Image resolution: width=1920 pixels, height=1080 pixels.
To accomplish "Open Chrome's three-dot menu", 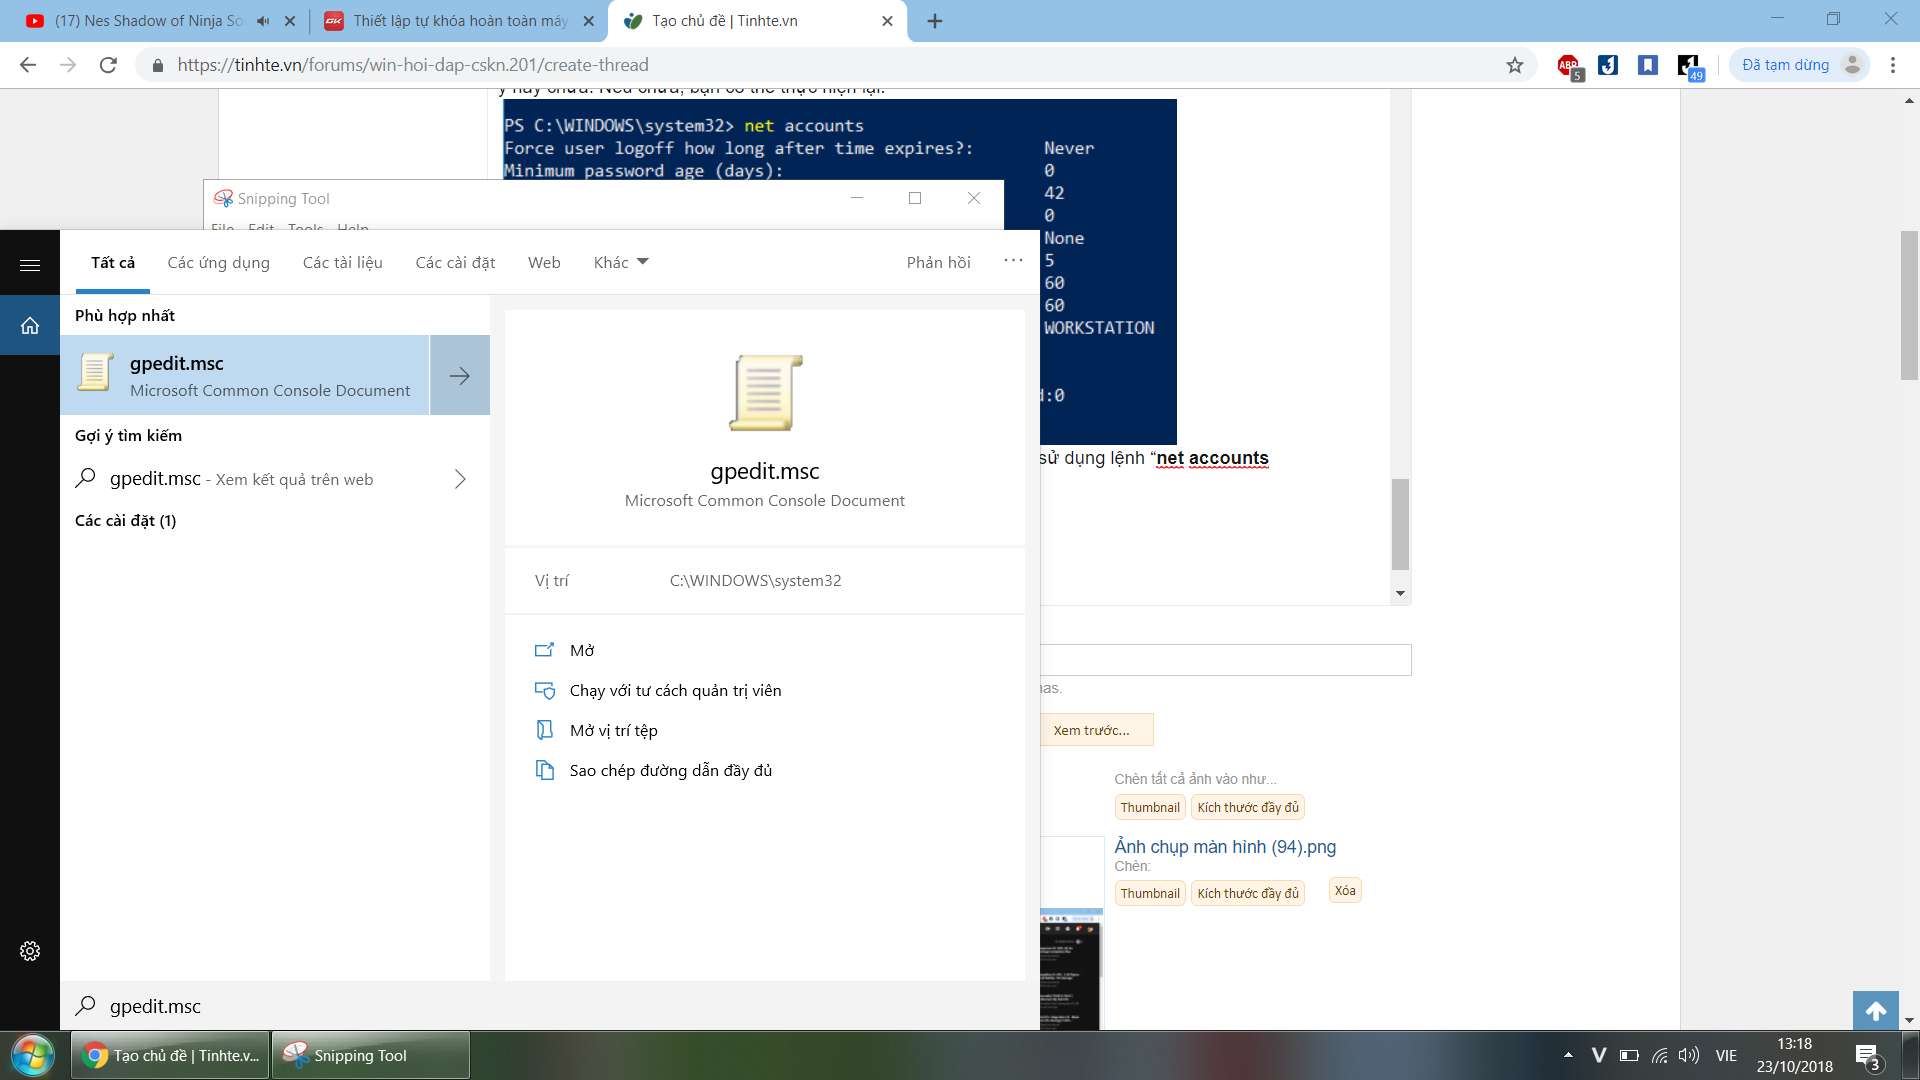I will (1893, 65).
